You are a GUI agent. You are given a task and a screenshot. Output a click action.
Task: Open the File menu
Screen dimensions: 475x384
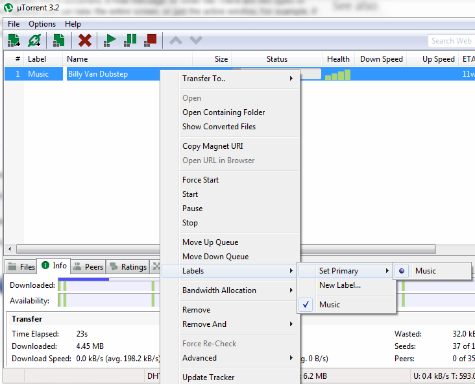click(x=14, y=24)
